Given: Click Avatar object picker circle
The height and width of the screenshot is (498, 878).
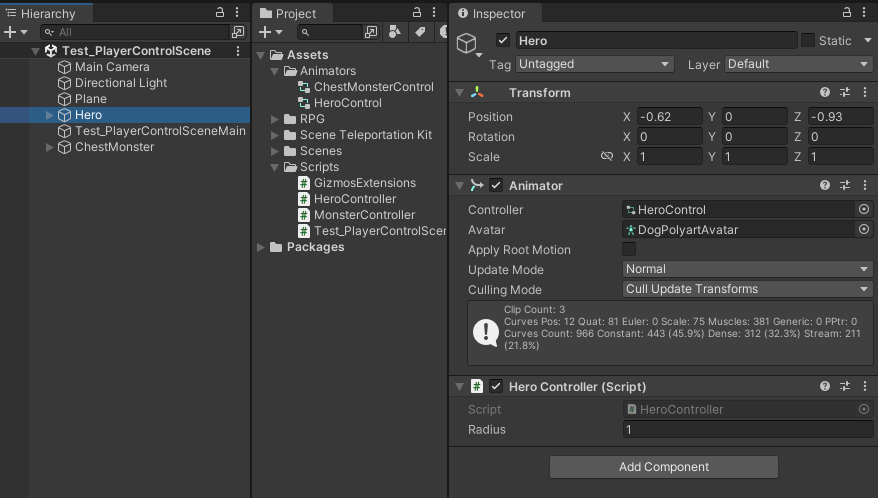Looking at the screenshot, I should point(864,229).
